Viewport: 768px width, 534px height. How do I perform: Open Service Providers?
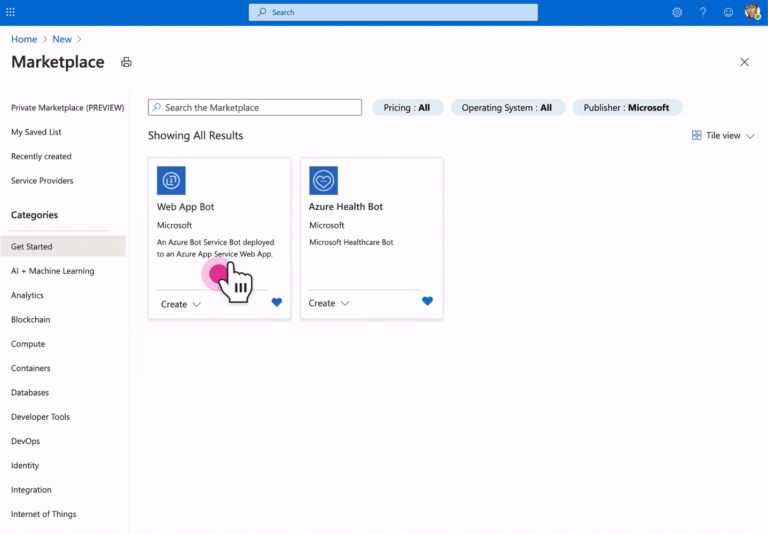pyautogui.click(x=42, y=180)
